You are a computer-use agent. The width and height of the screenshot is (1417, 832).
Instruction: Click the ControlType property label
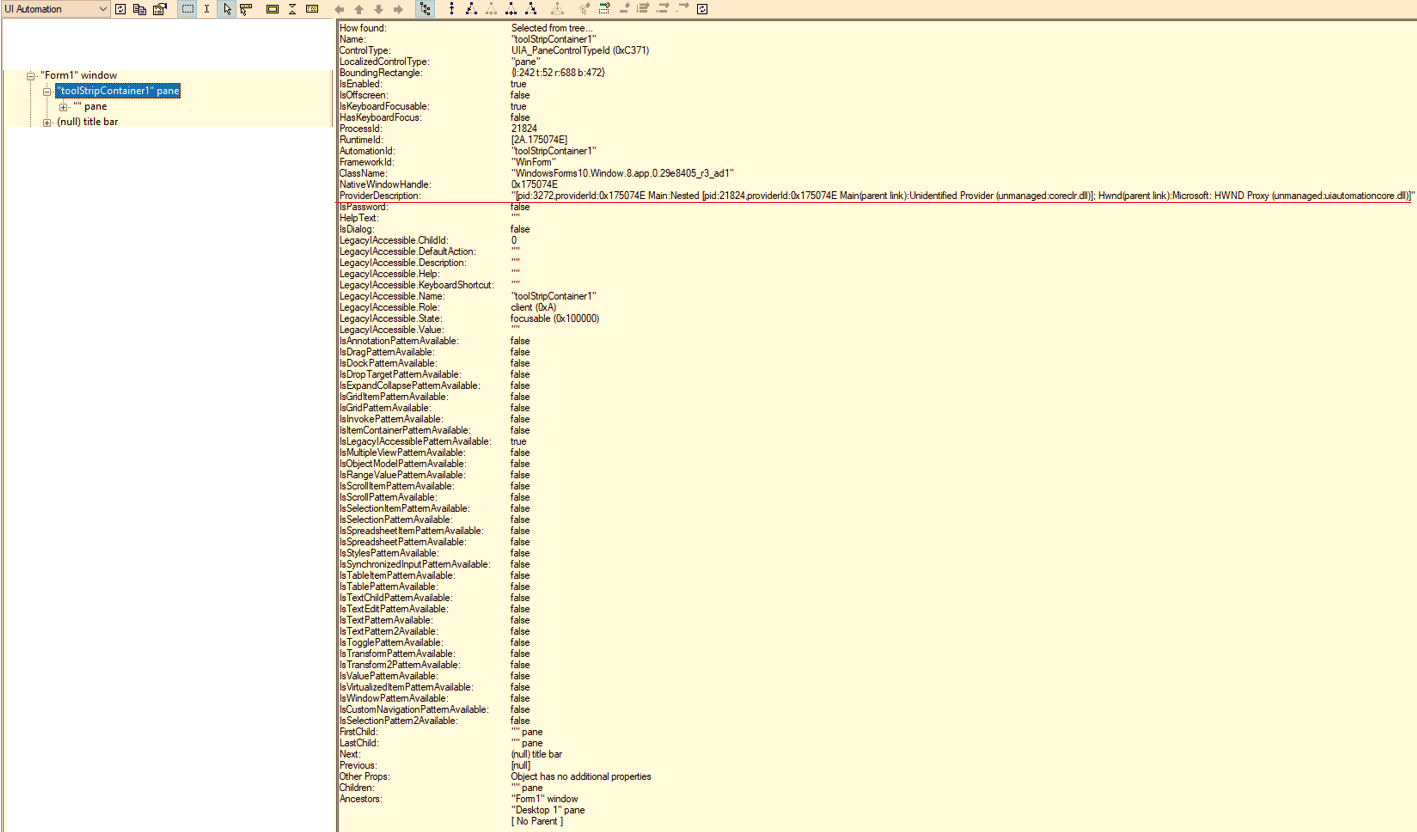coord(365,50)
